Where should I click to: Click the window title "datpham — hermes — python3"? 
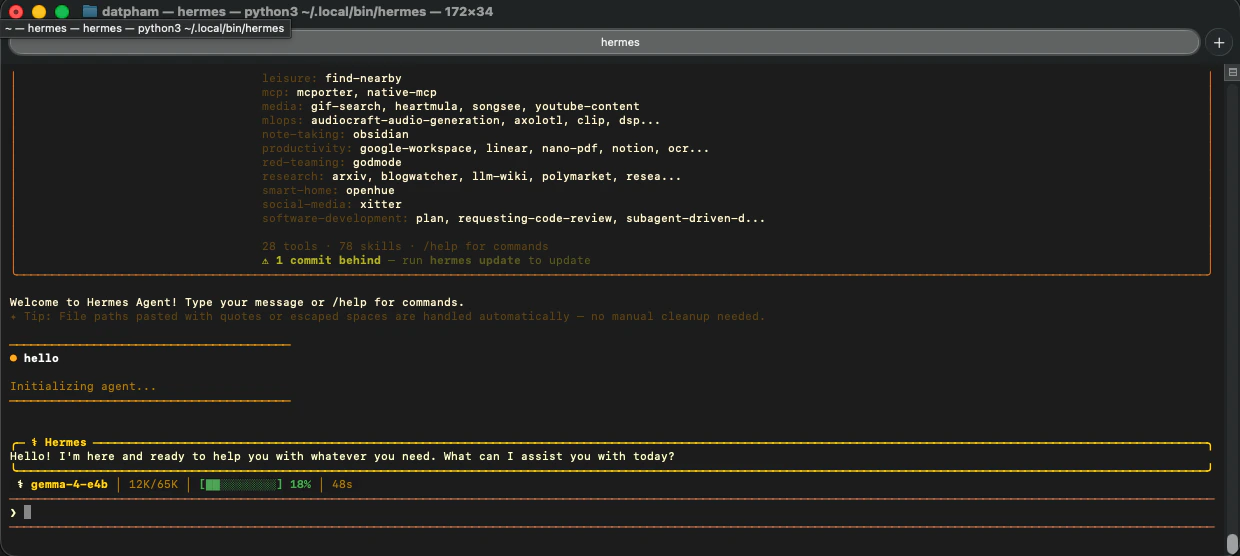298,11
